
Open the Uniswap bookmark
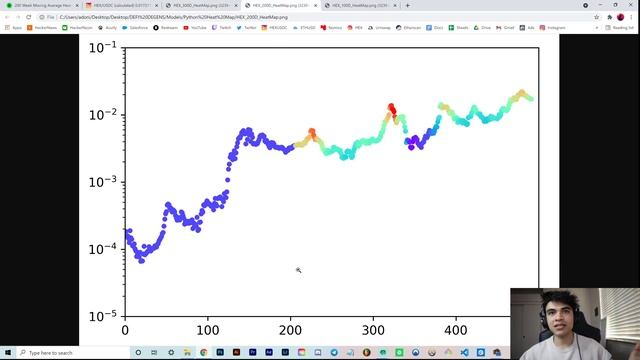click(379, 28)
